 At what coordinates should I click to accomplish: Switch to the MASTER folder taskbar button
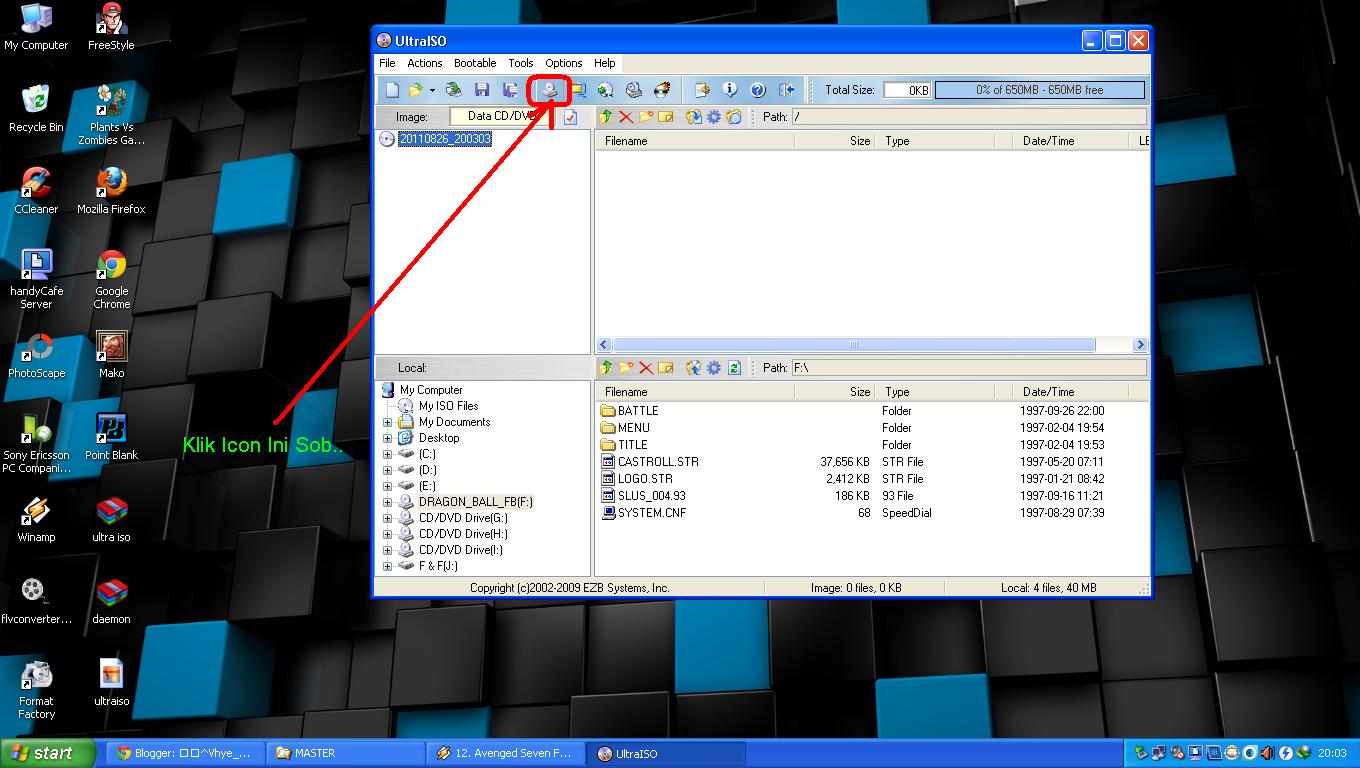tap(345, 753)
